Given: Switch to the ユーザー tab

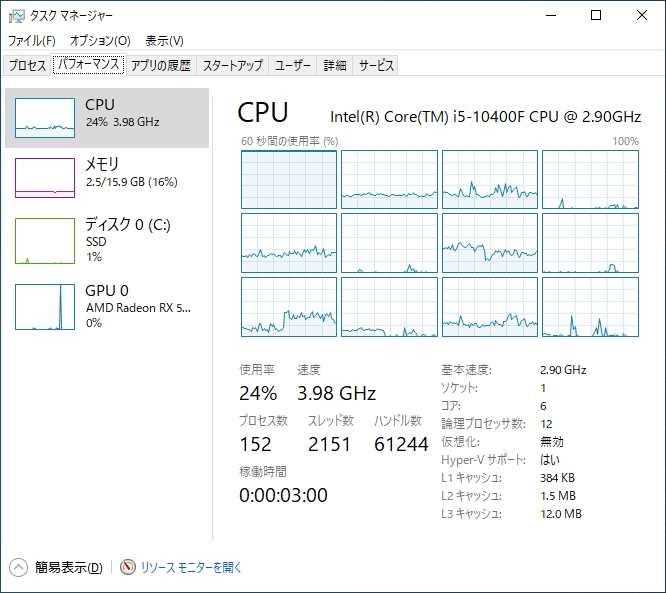Looking at the screenshot, I should 293,65.
